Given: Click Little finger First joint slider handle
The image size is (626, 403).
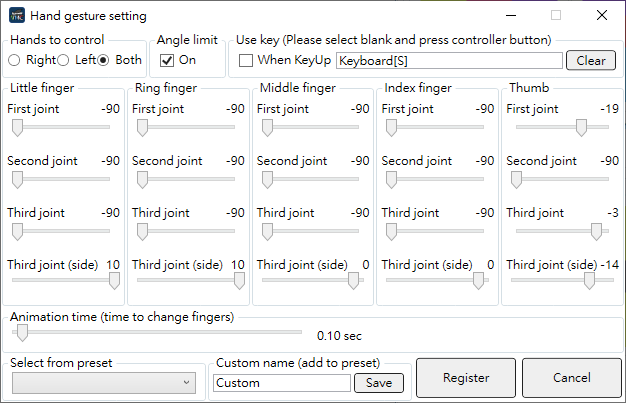Looking at the screenshot, I should [x=17, y=128].
